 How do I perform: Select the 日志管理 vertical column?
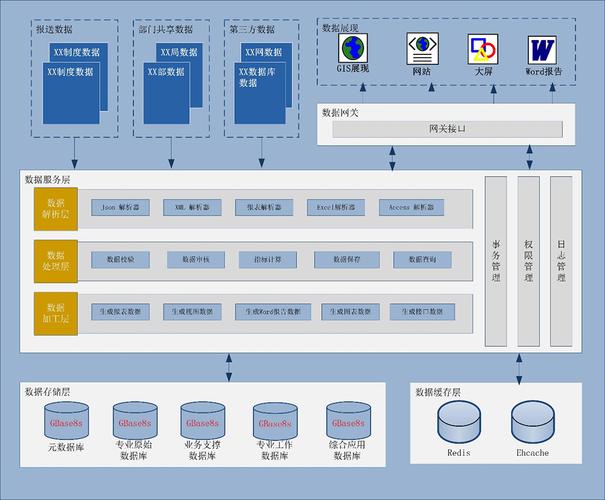[x=561, y=261]
